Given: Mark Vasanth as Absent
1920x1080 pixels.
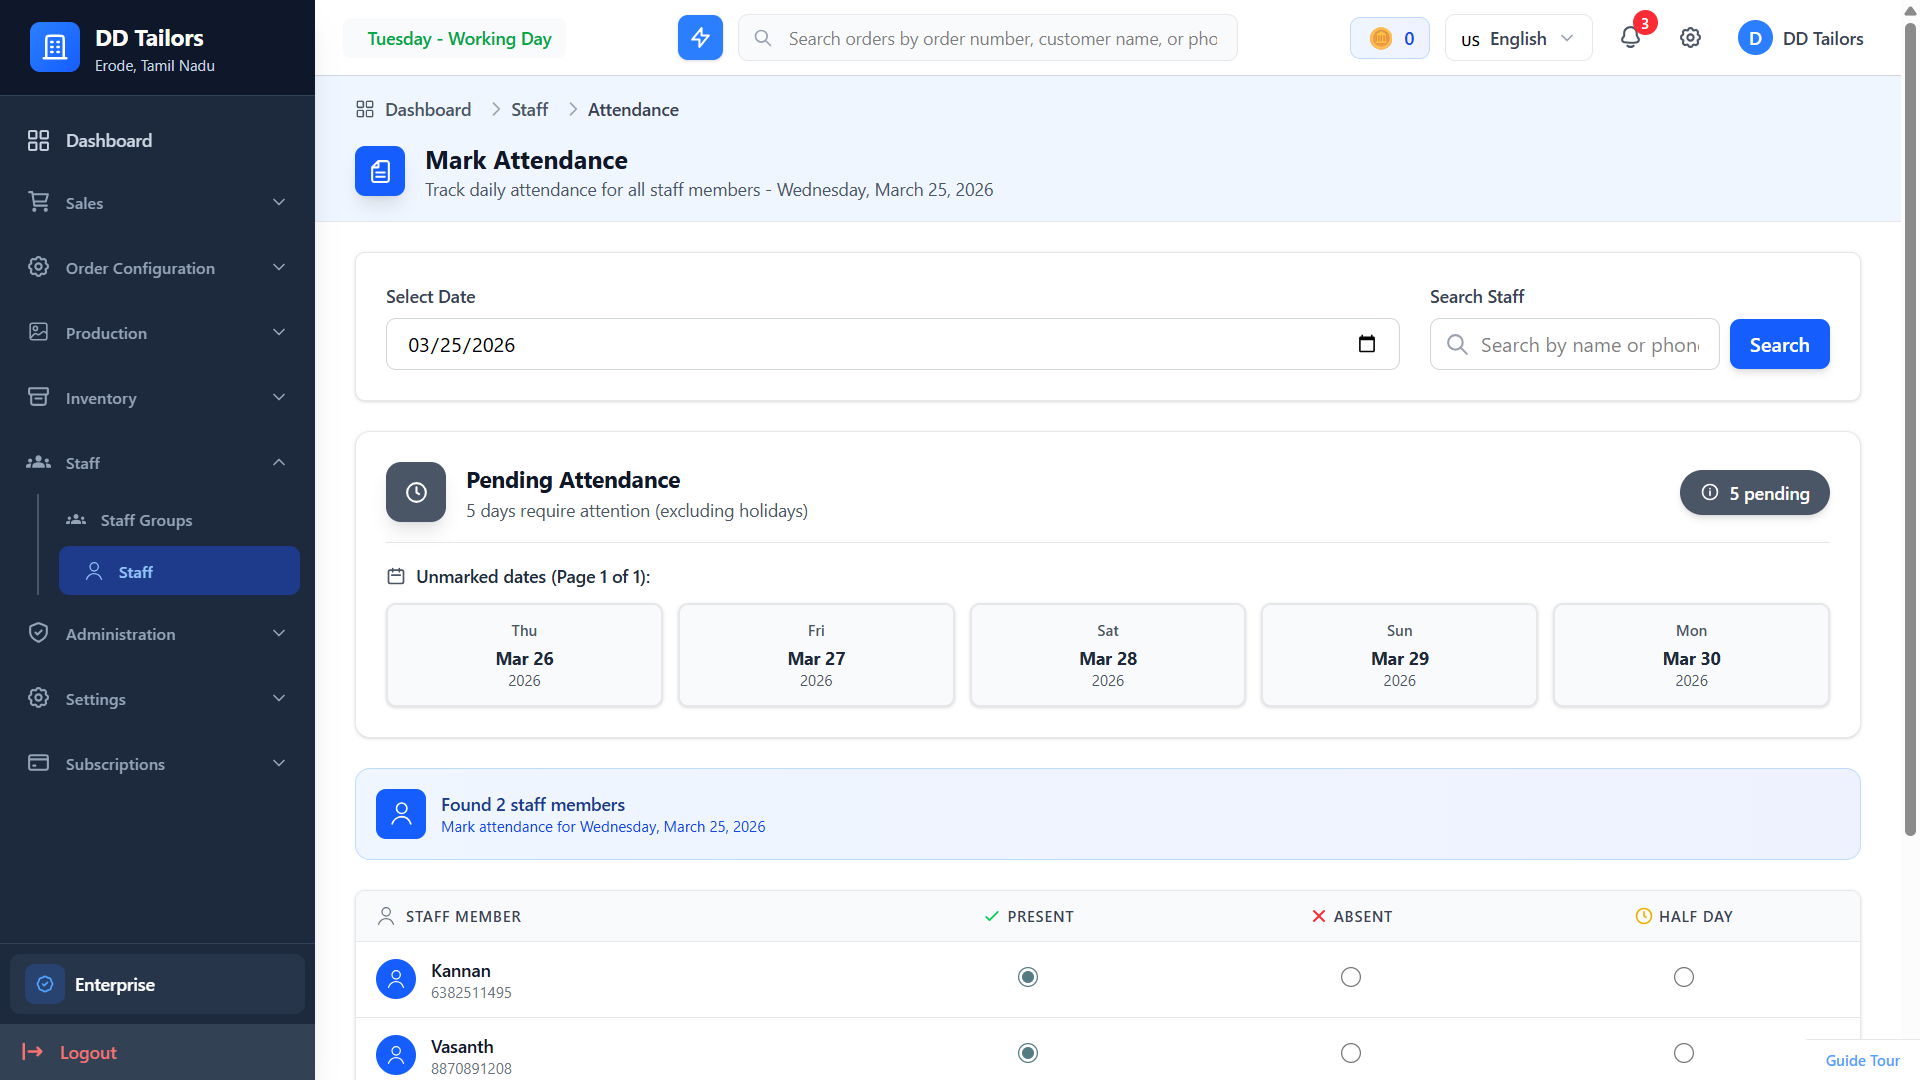Looking at the screenshot, I should tap(1351, 1053).
